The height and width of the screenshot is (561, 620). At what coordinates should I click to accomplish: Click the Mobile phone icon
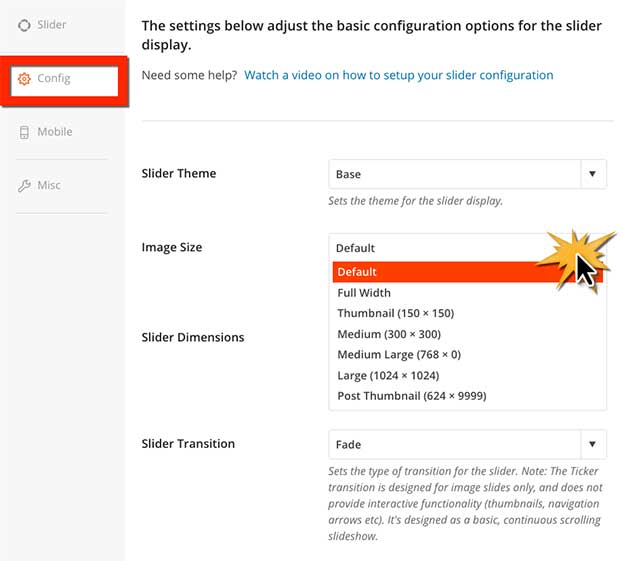click(25, 132)
